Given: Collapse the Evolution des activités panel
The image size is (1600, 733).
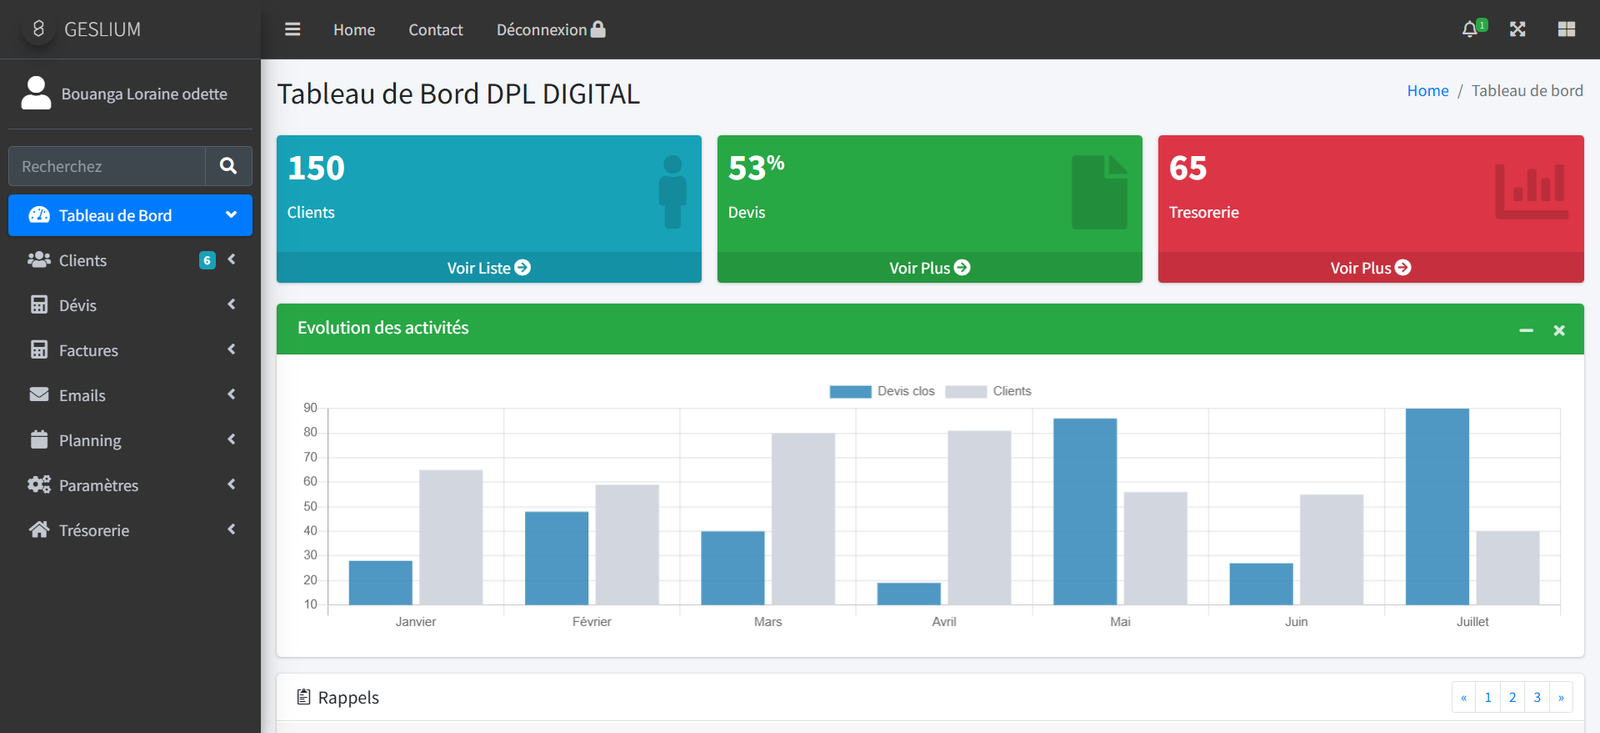Looking at the screenshot, I should click(x=1526, y=330).
